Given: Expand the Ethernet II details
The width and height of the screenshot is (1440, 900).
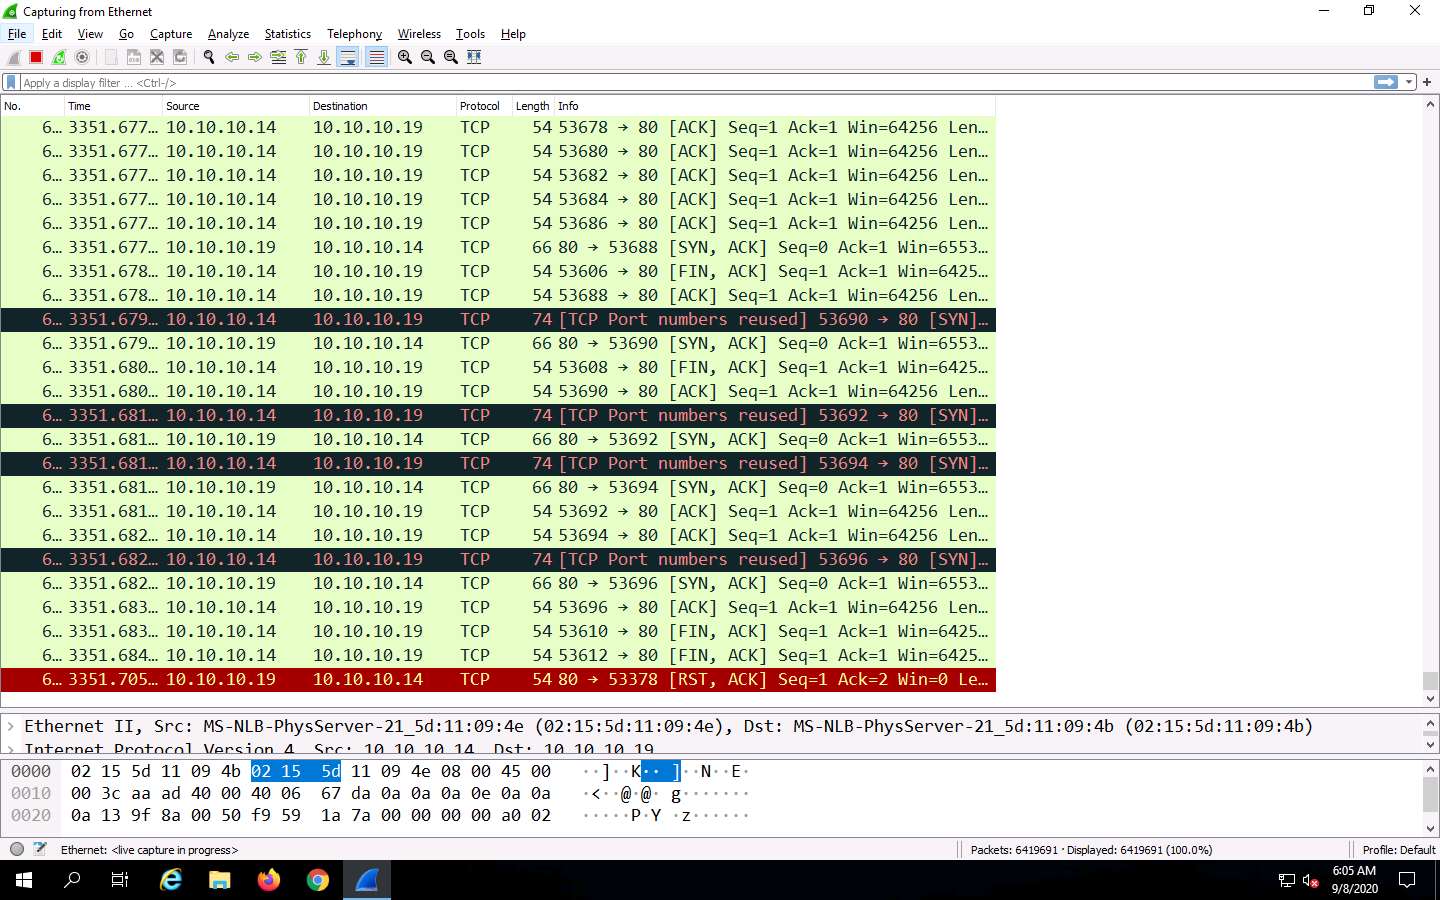Looking at the screenshot, I should (10, 726).
